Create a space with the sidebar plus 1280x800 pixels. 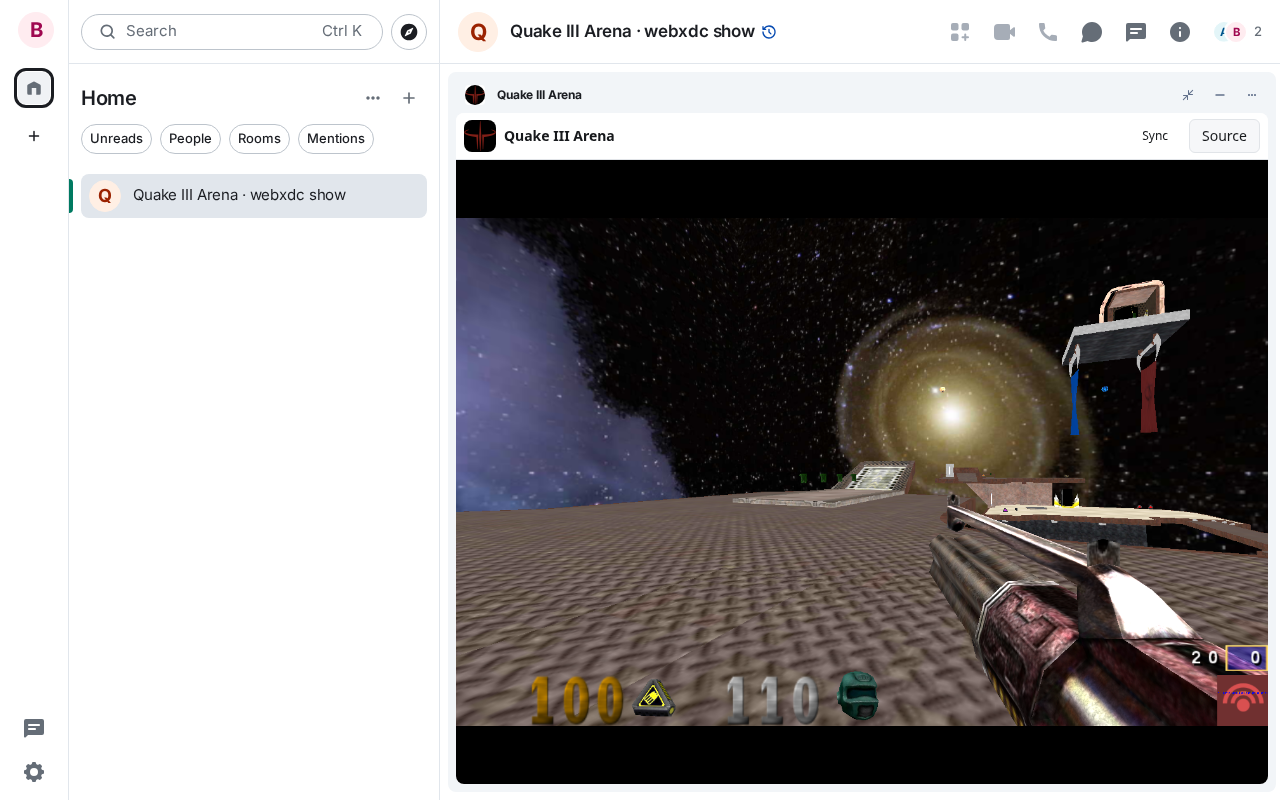pyautogui.click(x=34, y=136)
